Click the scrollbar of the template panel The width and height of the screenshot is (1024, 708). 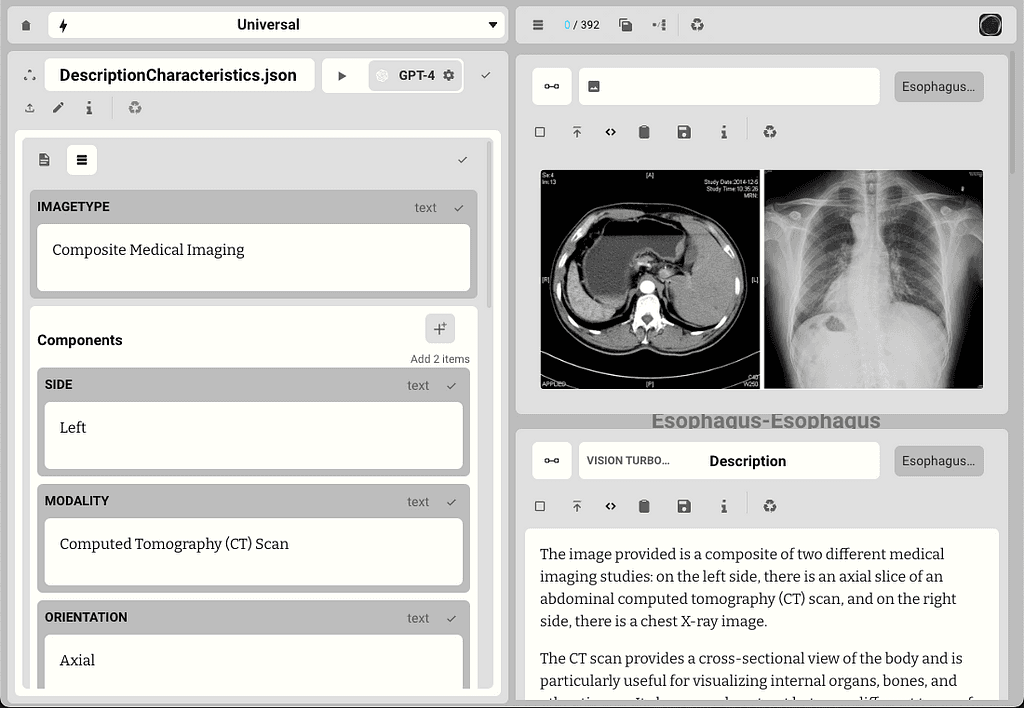click(488, 224)
